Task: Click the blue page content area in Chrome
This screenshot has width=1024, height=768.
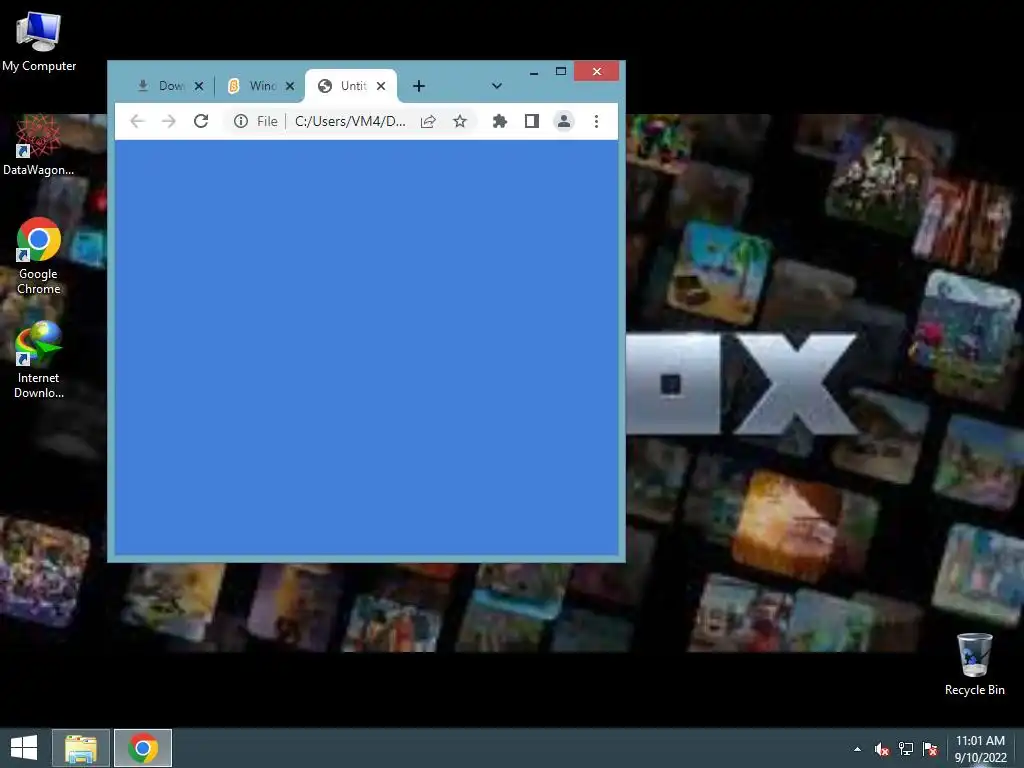Action: coord(366,347)
